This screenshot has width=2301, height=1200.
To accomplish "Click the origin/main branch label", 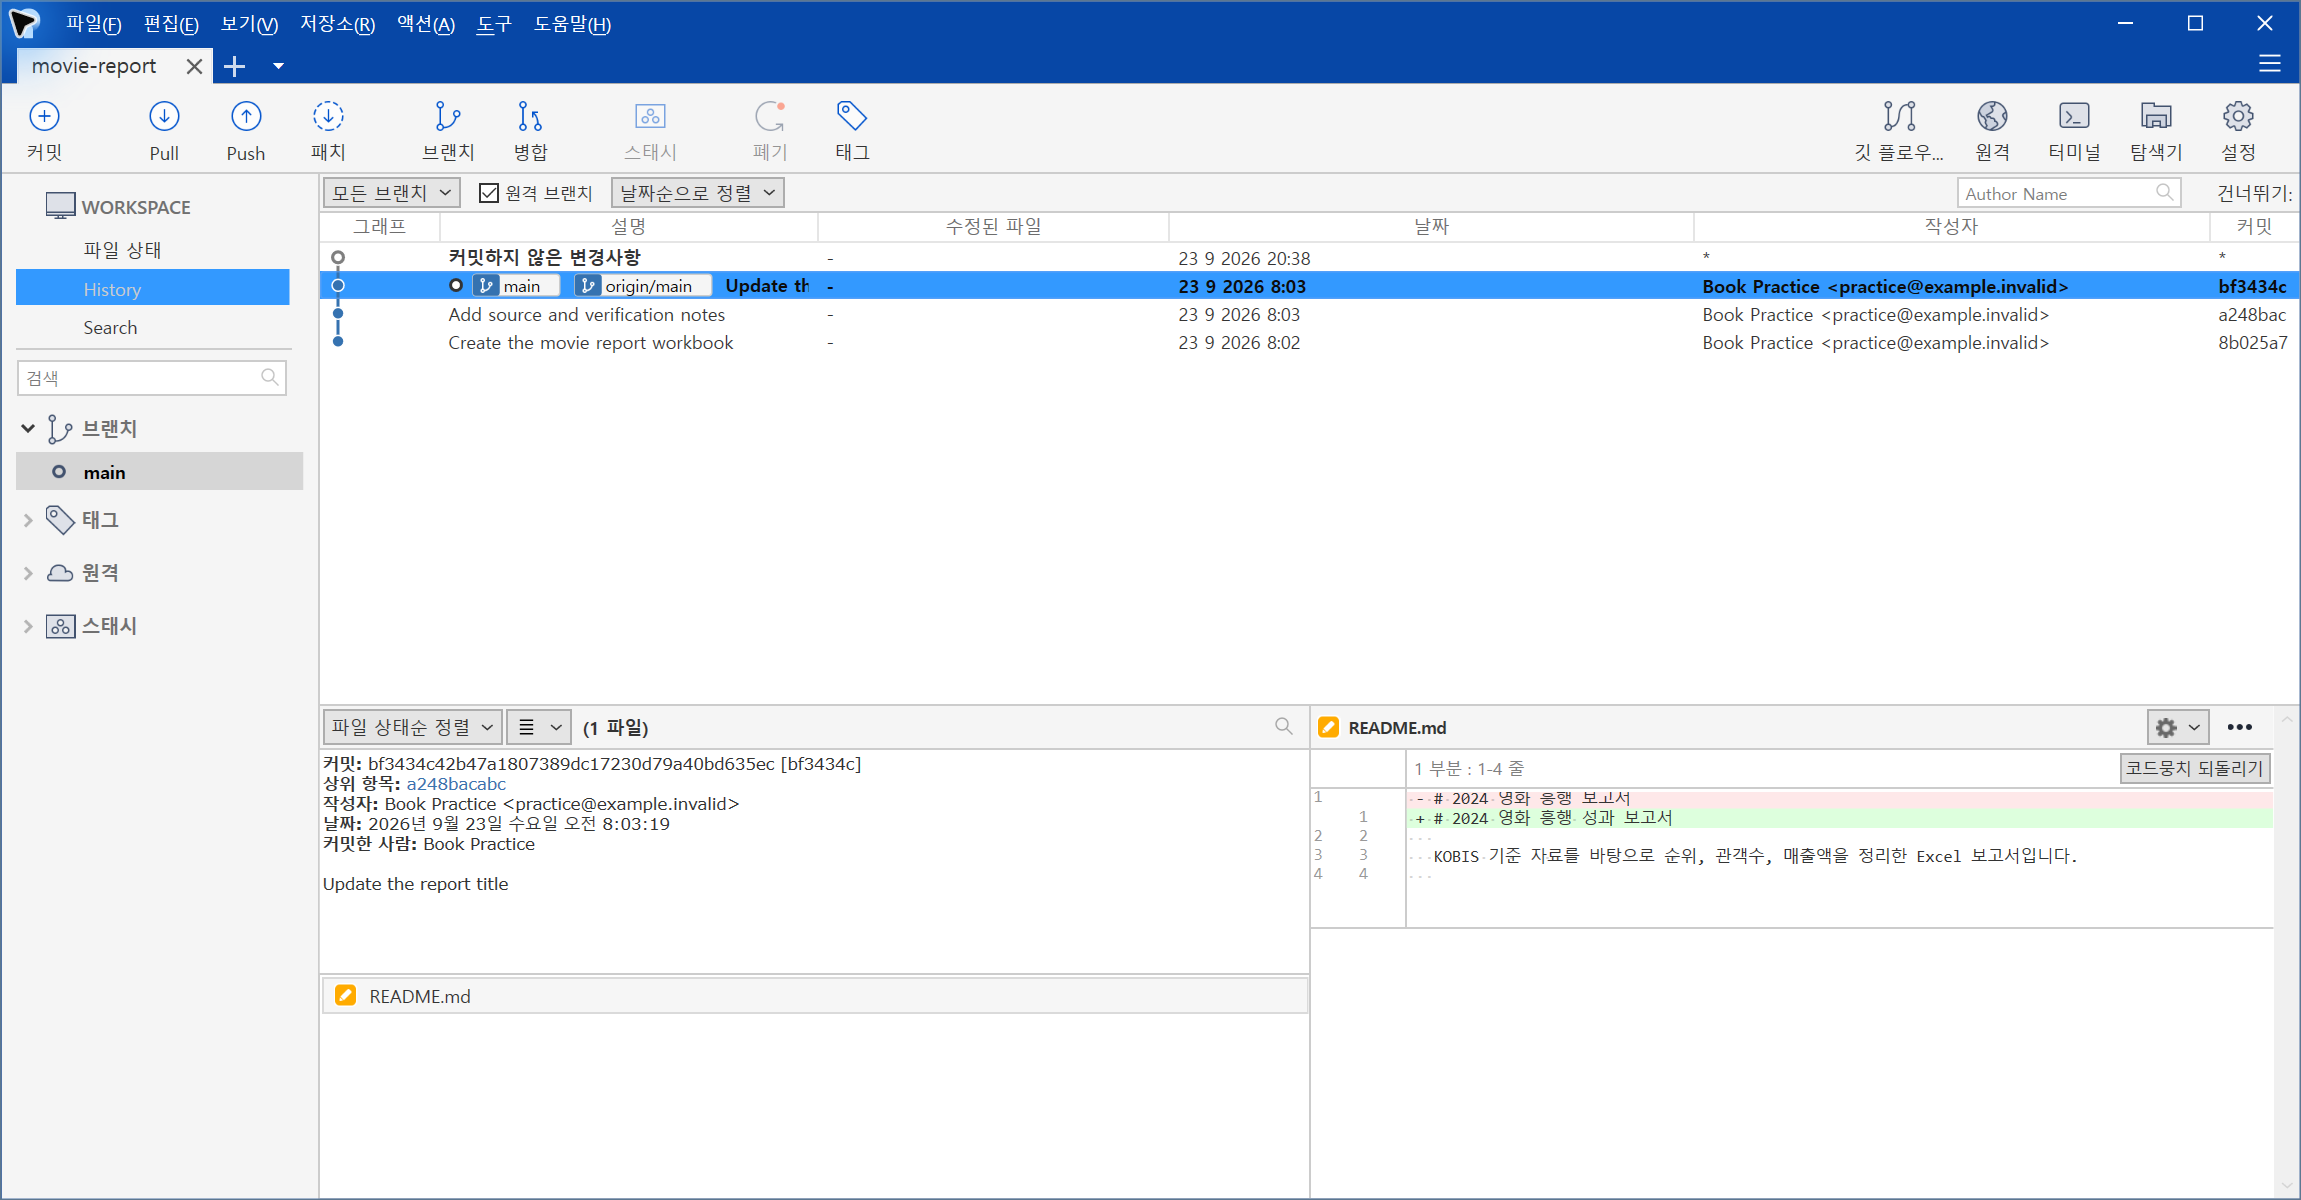I will pyautogui.click(x=642, y=286).
